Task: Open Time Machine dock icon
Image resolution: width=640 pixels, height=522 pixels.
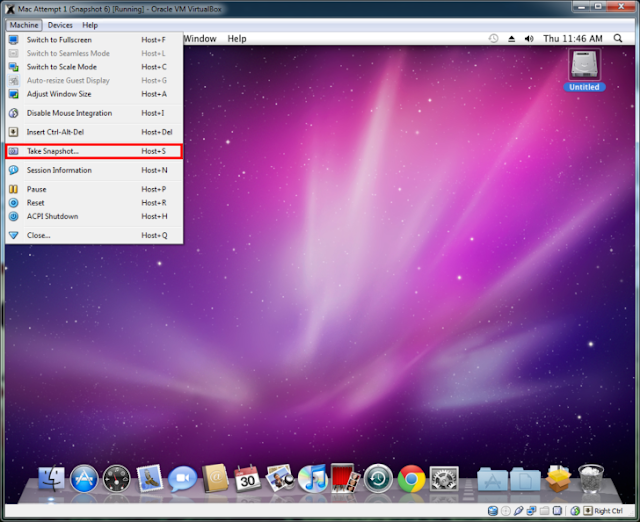Action: tap(378, 479)
